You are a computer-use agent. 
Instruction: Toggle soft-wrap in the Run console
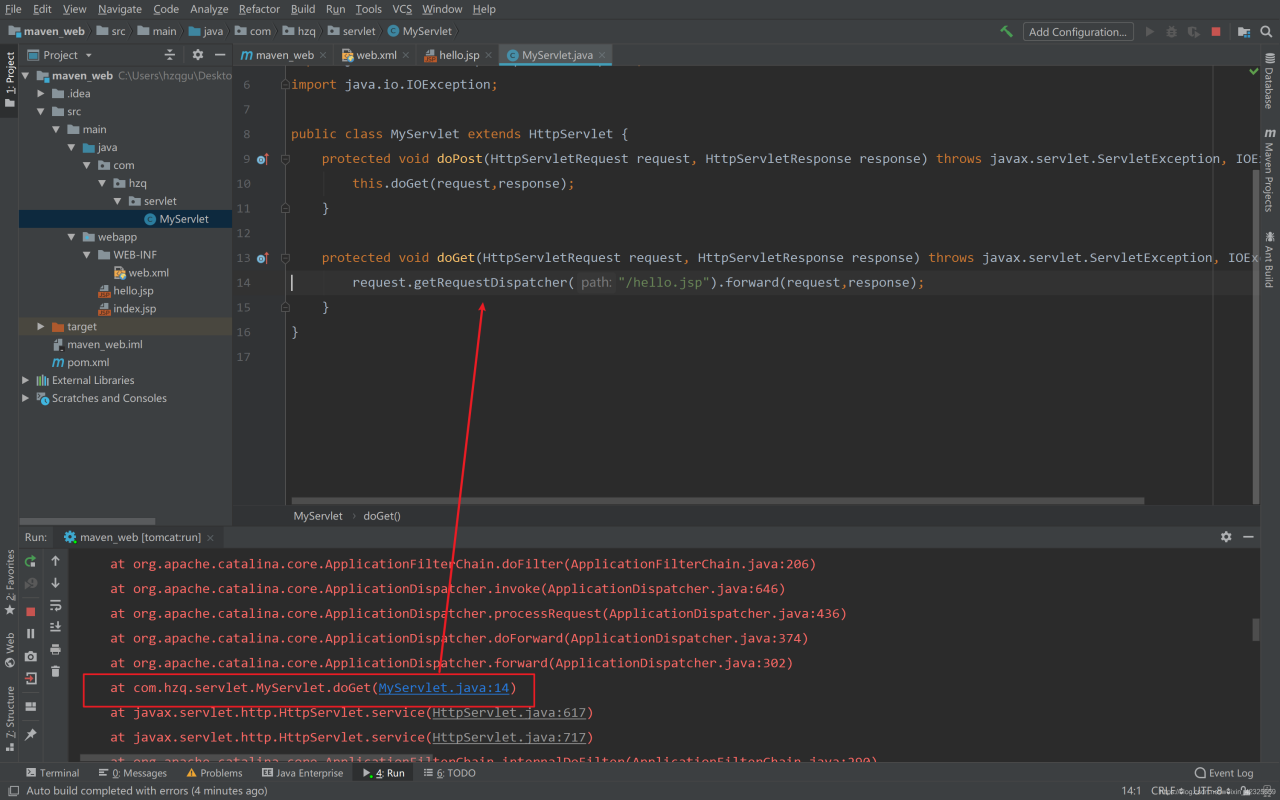[x=56, y=605]
